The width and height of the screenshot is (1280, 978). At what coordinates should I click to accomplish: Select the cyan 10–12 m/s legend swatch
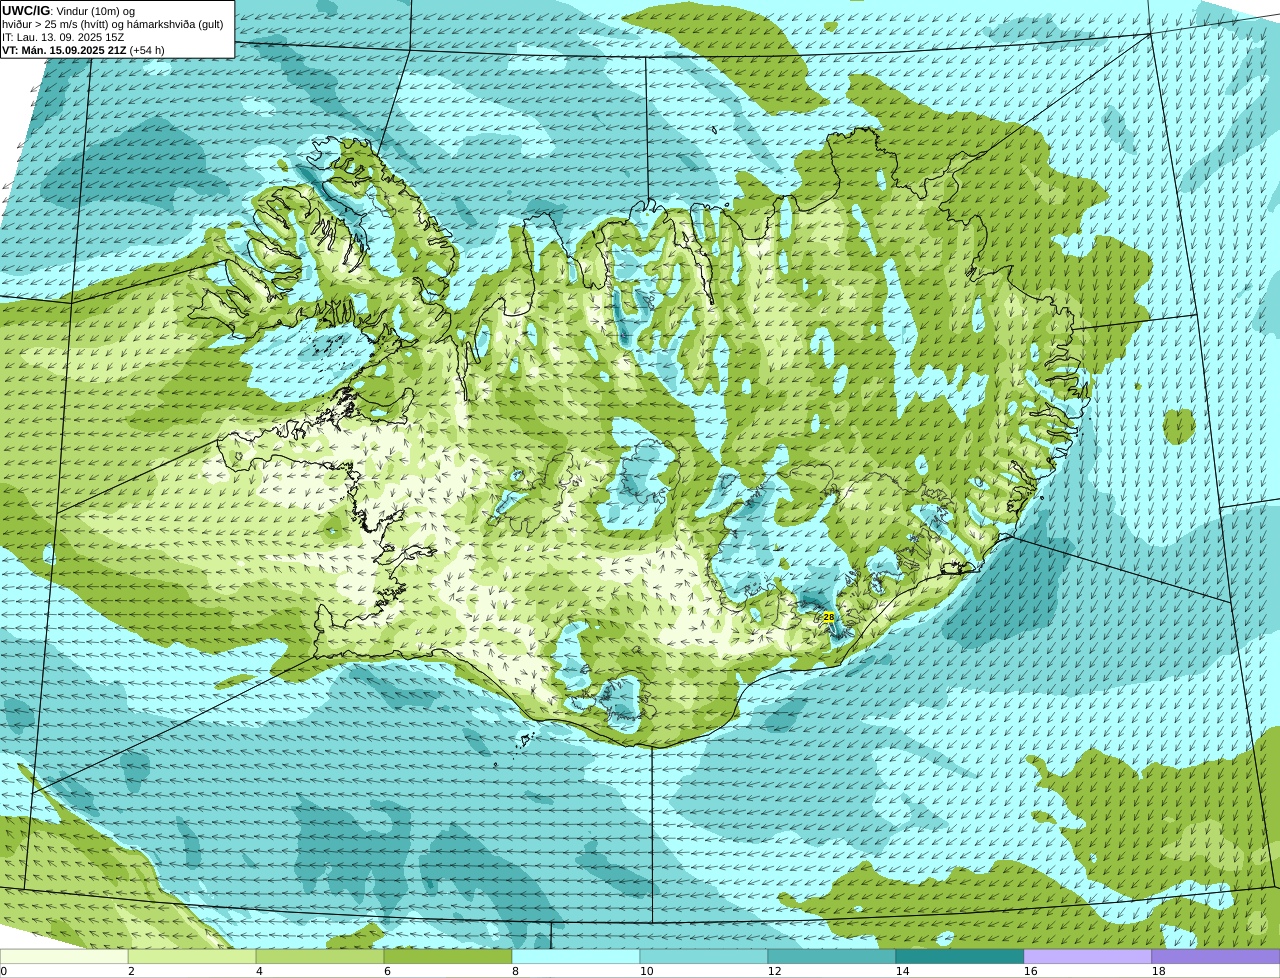click(704, 956)
